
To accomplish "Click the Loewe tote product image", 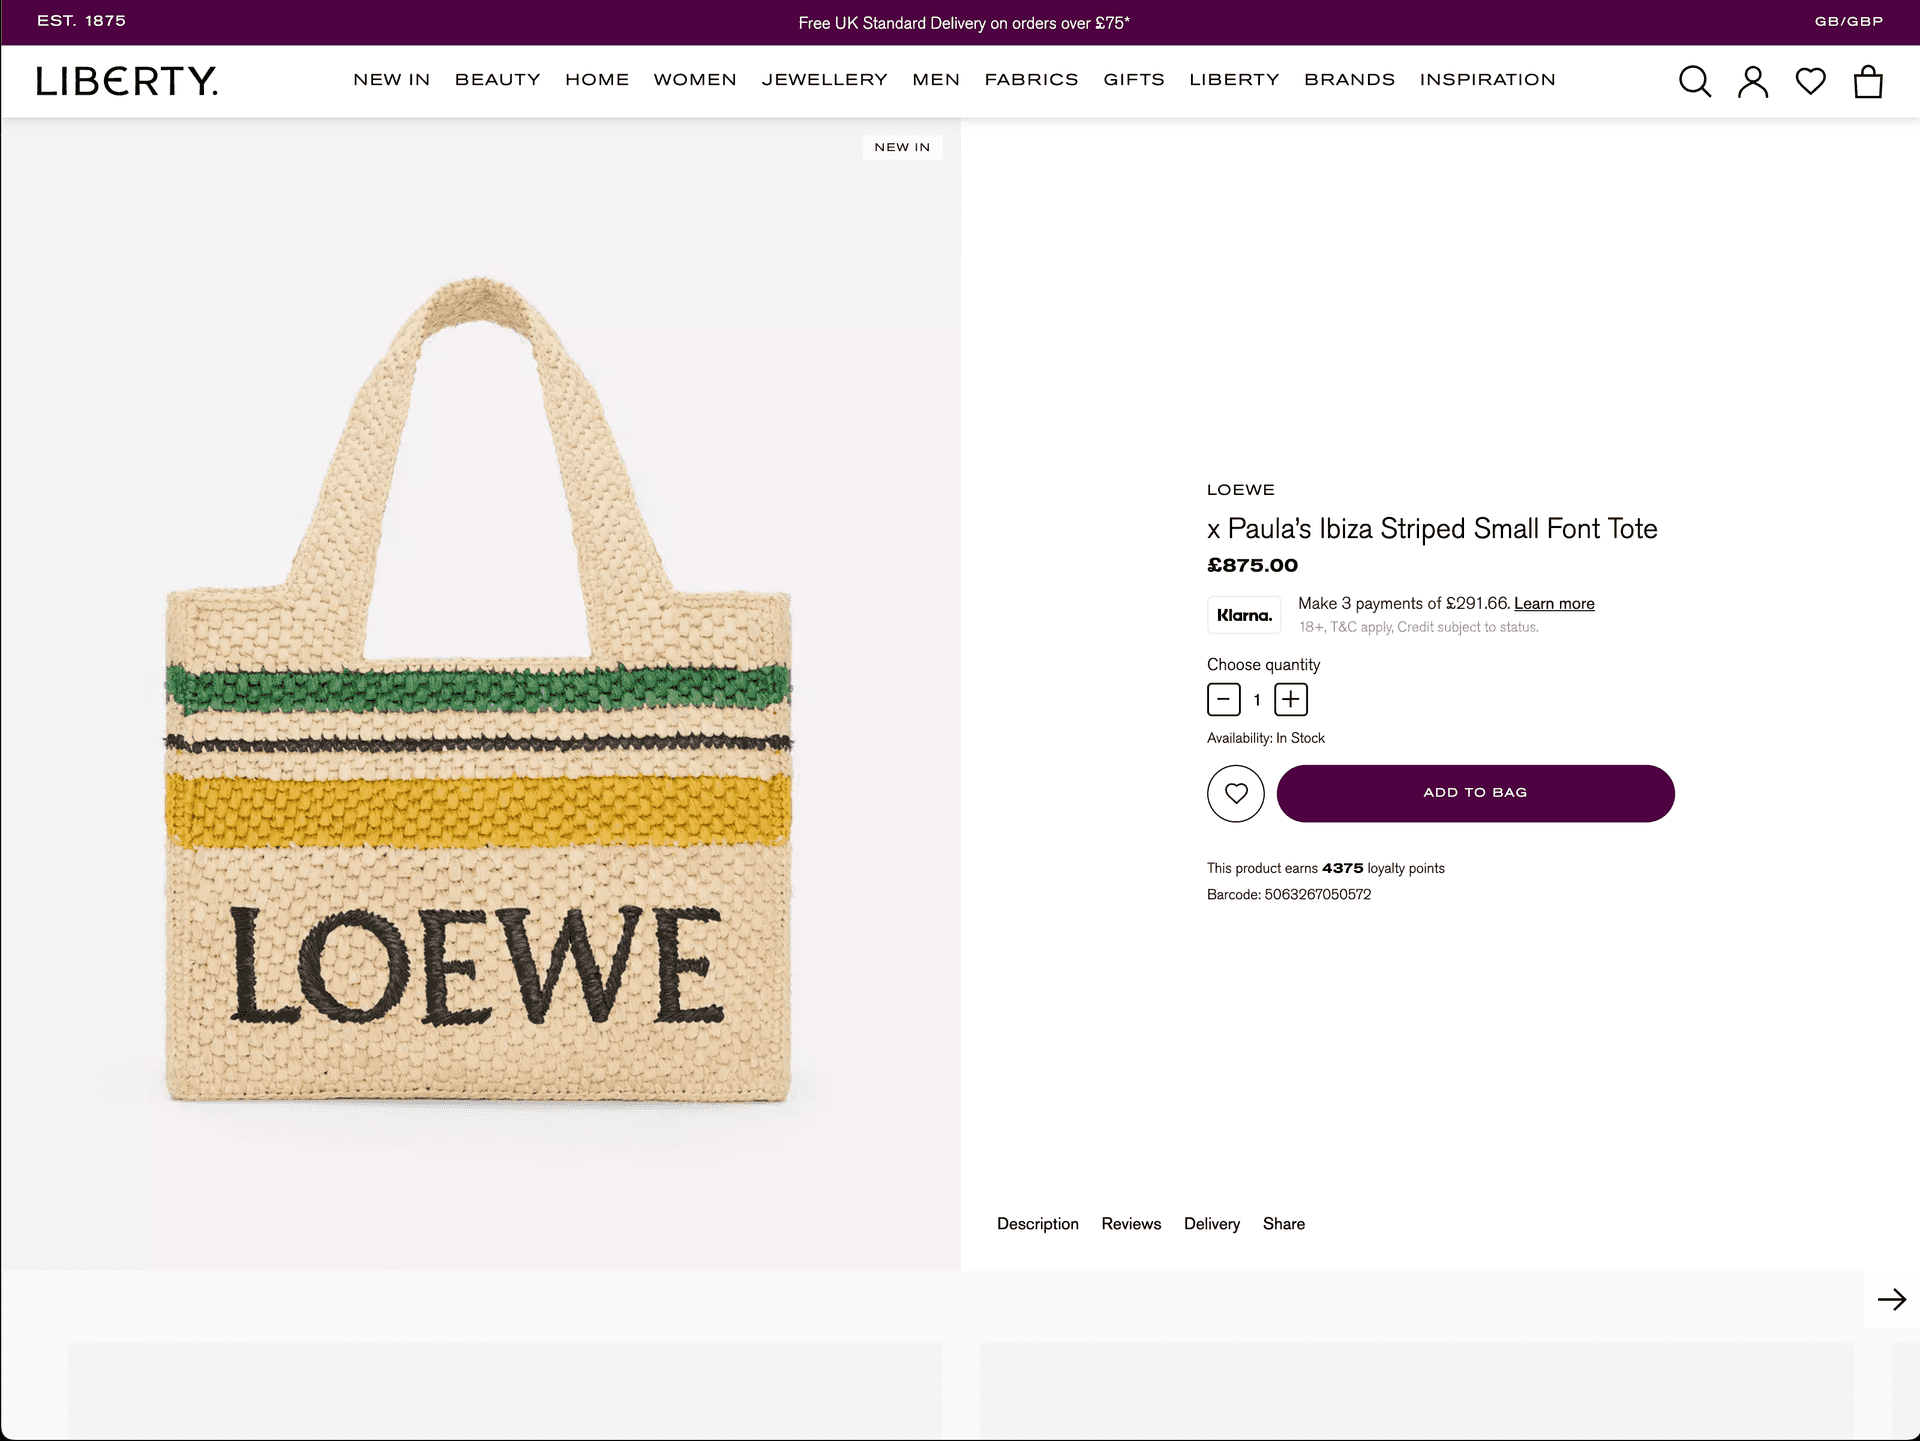I will (479, 690).
